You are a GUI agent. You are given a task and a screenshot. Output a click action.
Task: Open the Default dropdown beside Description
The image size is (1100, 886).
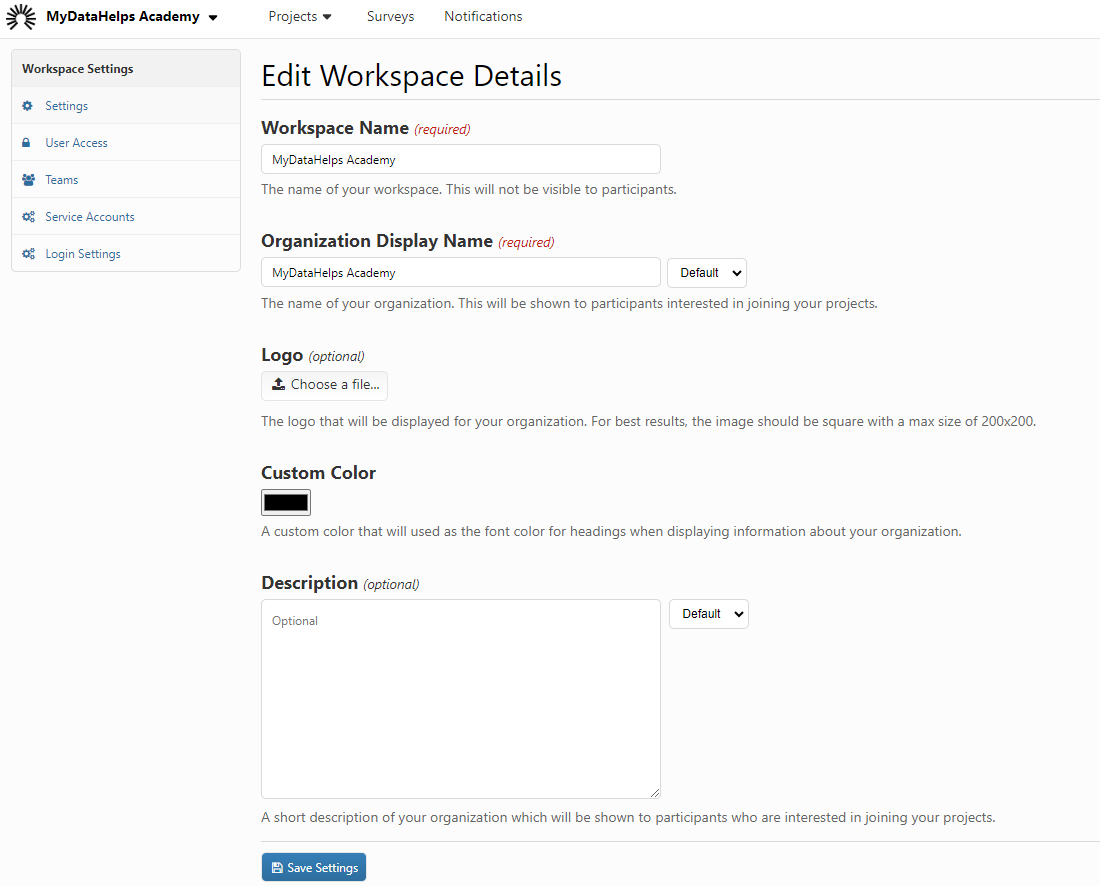point(708,614)
